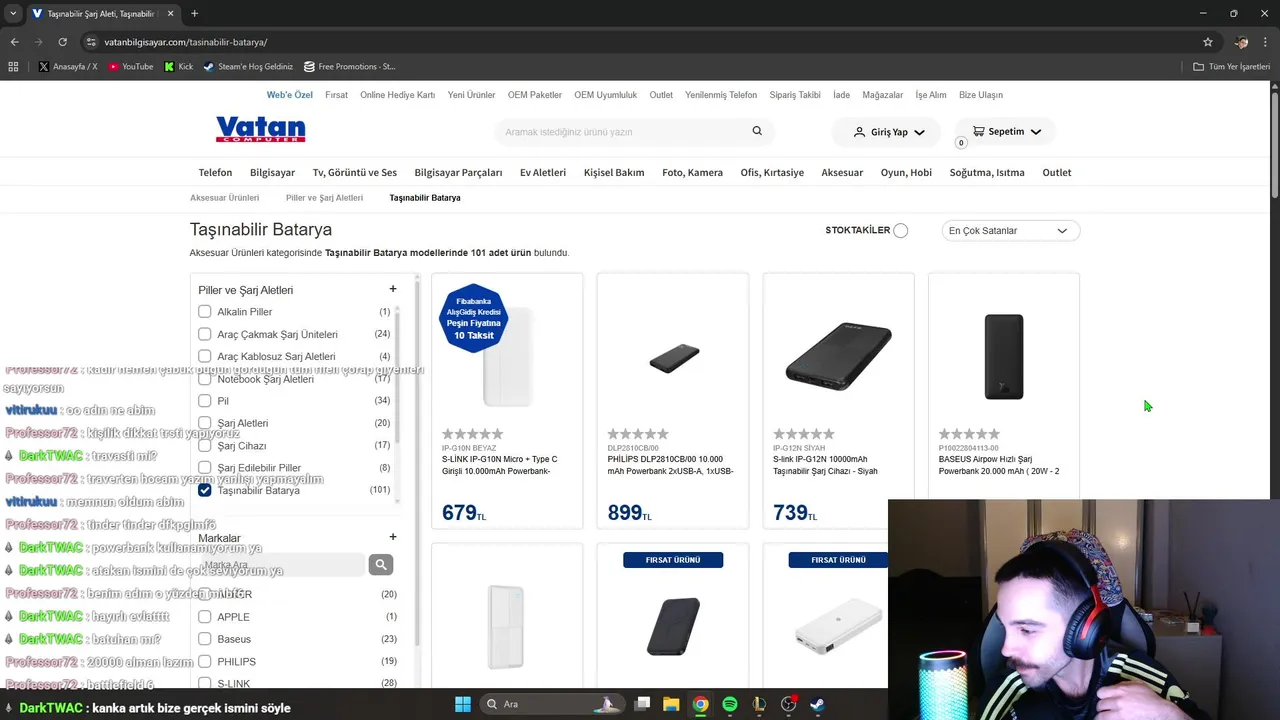Click the shopping cart icon beside Sepetim

[x=978, y=131]
